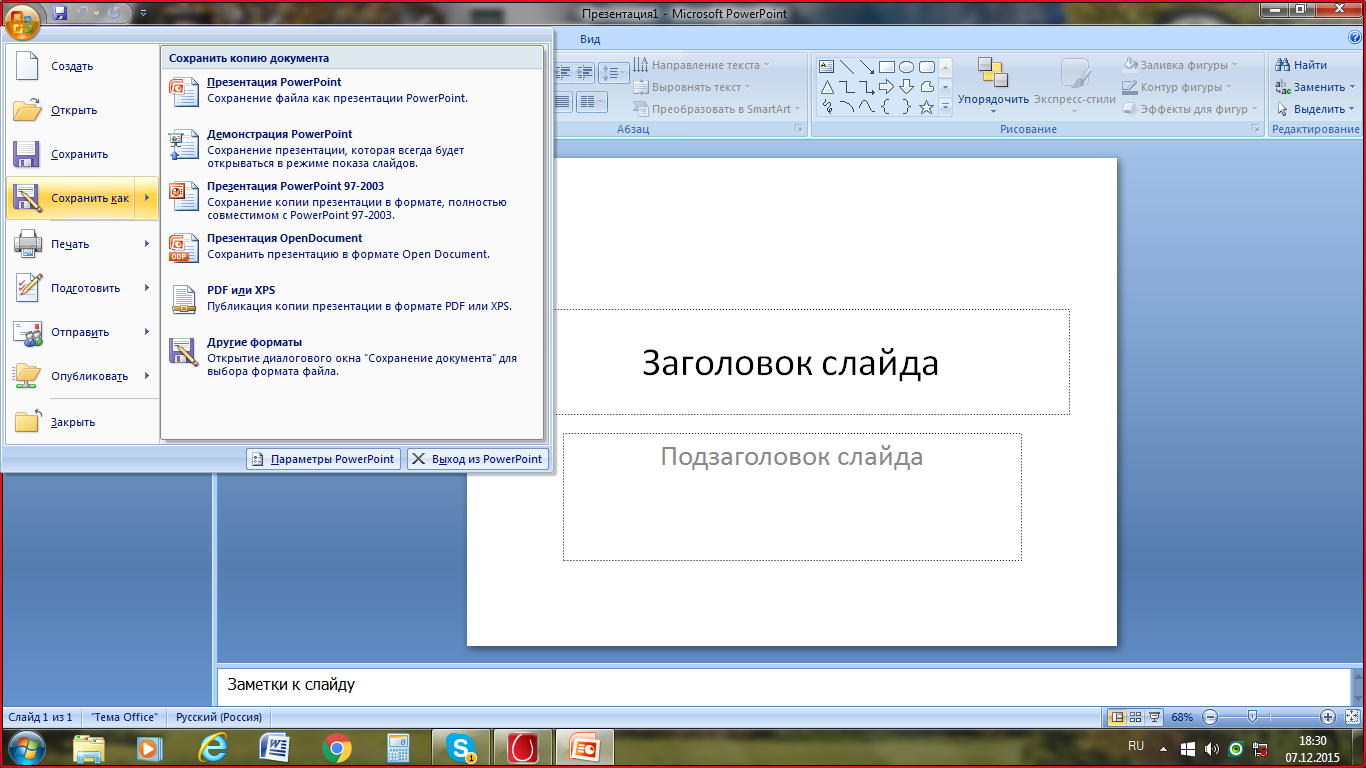Click the Fit slide to window icon
The height and width of the screenshot is (768, 1366).
click(1351, 717)
